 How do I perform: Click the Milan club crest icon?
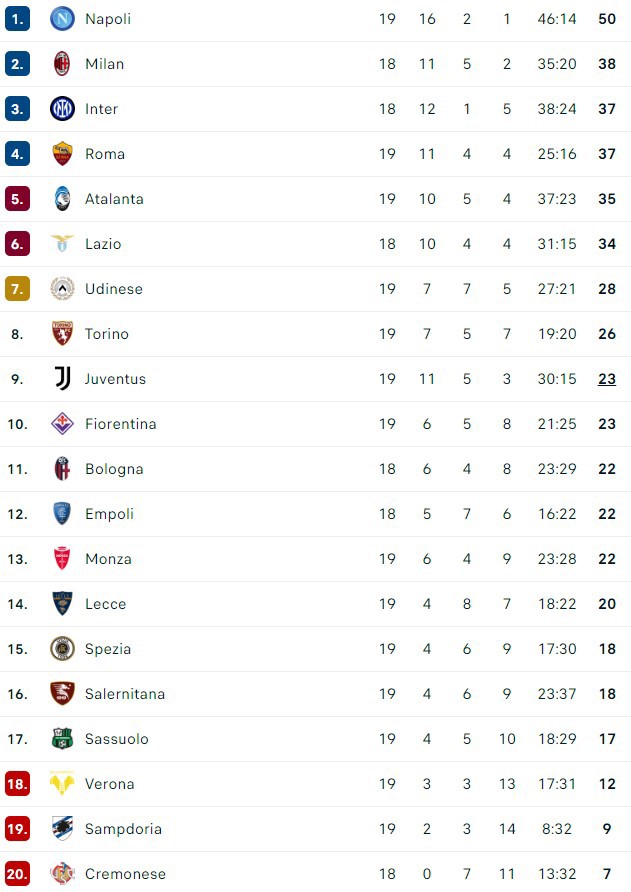pyautogui.click(x=62, y=64)
